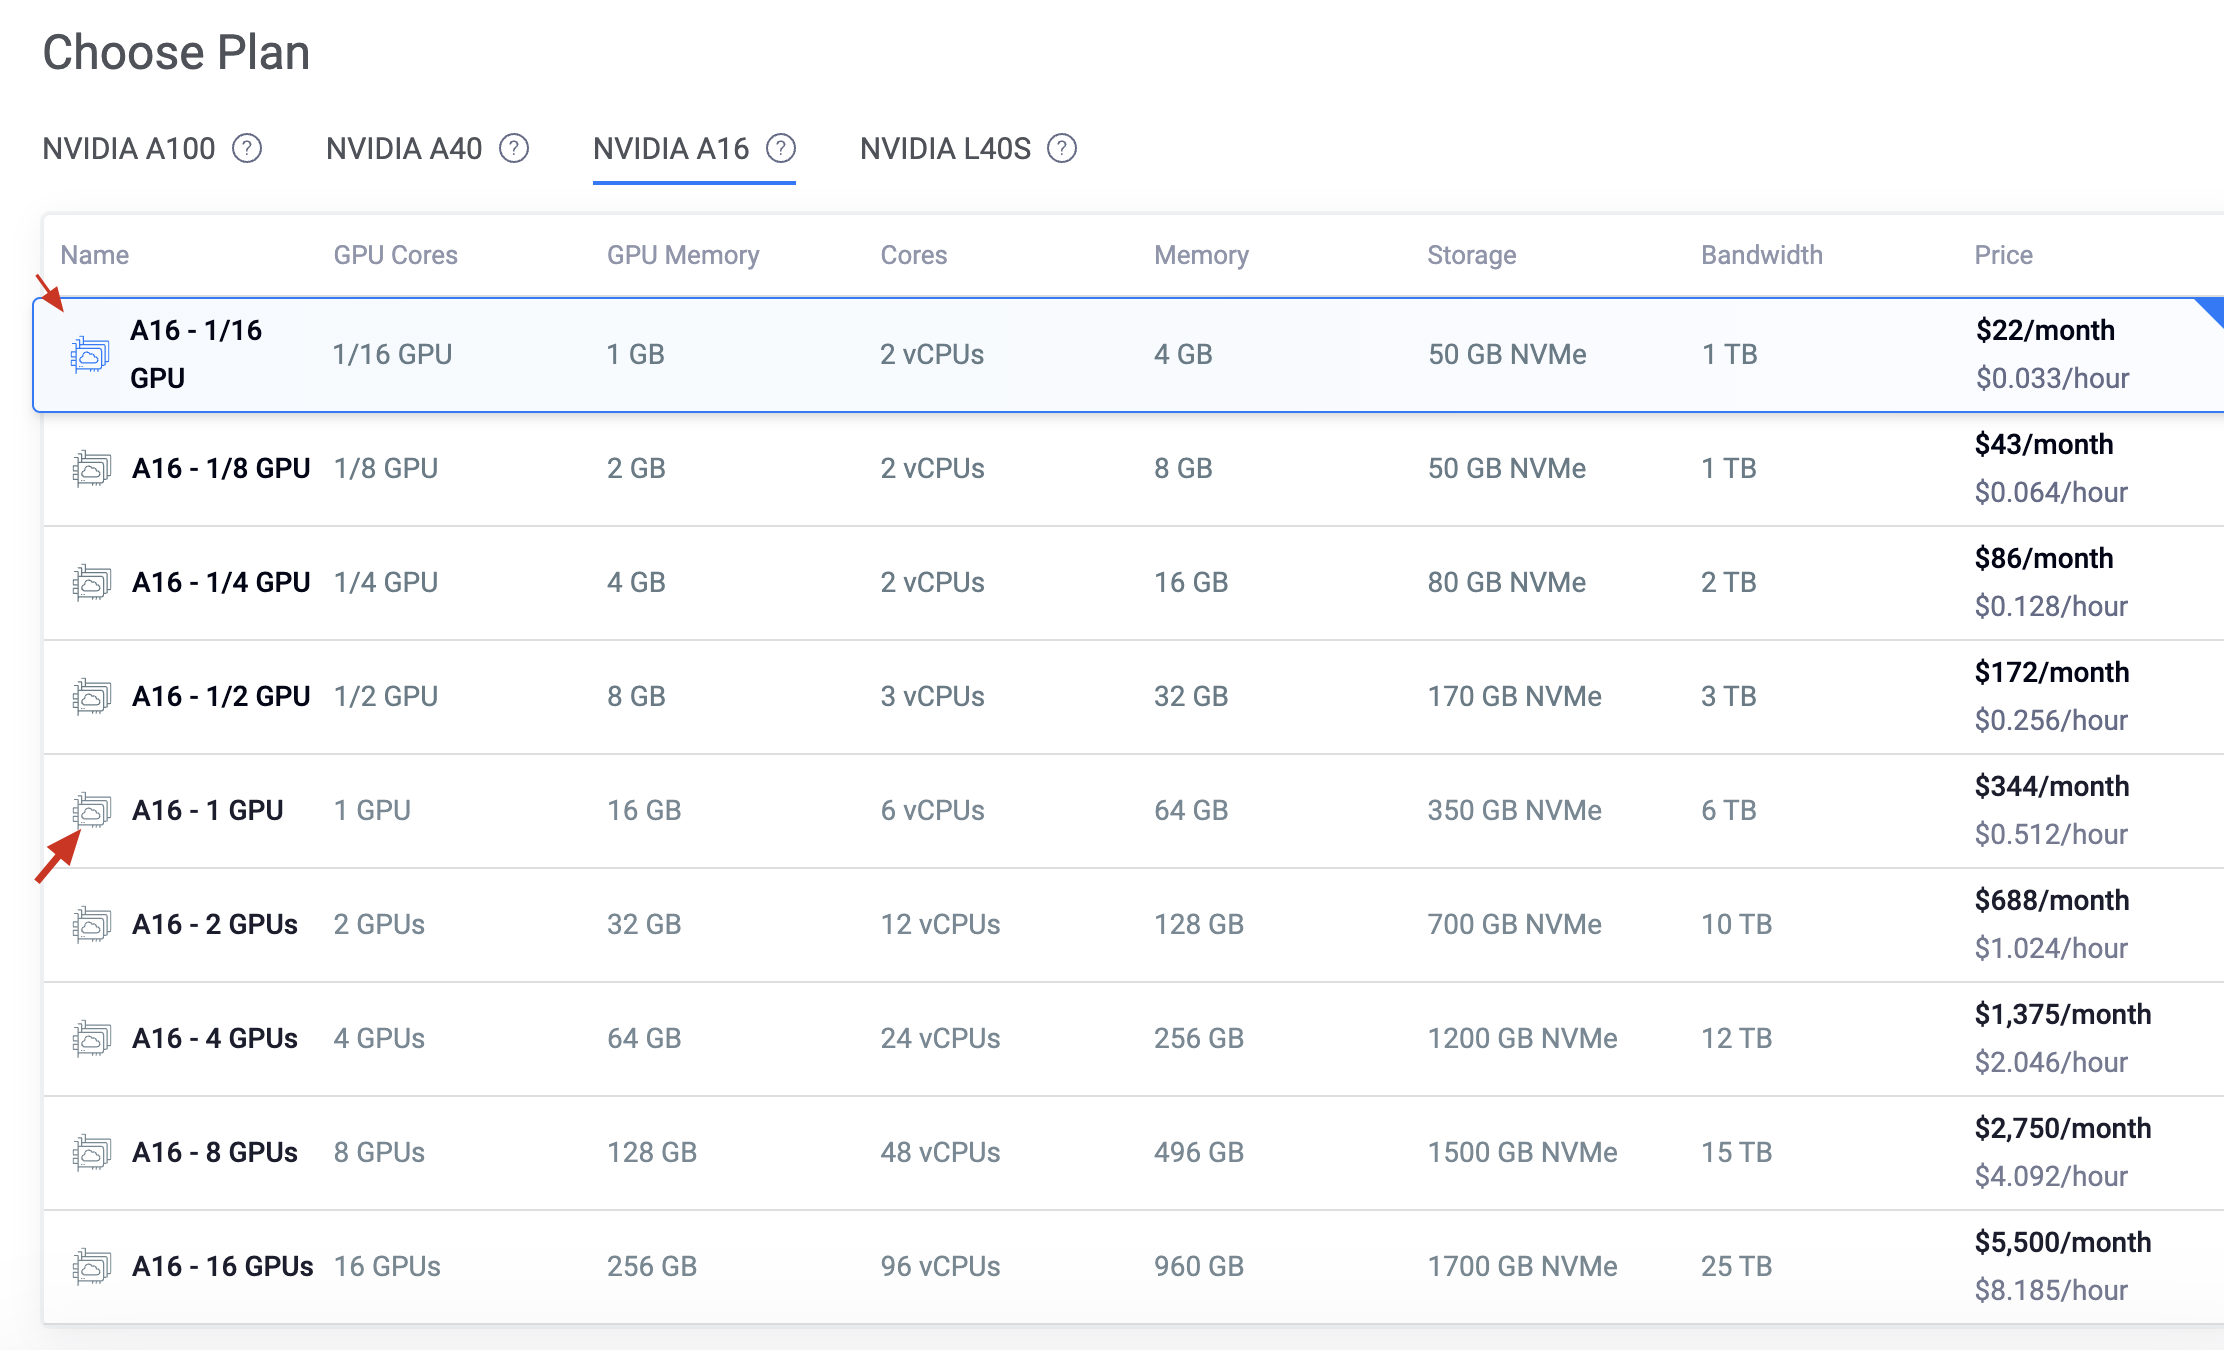Click the GPU icon beside A16 - 16 GPUs

point(92,1266)
